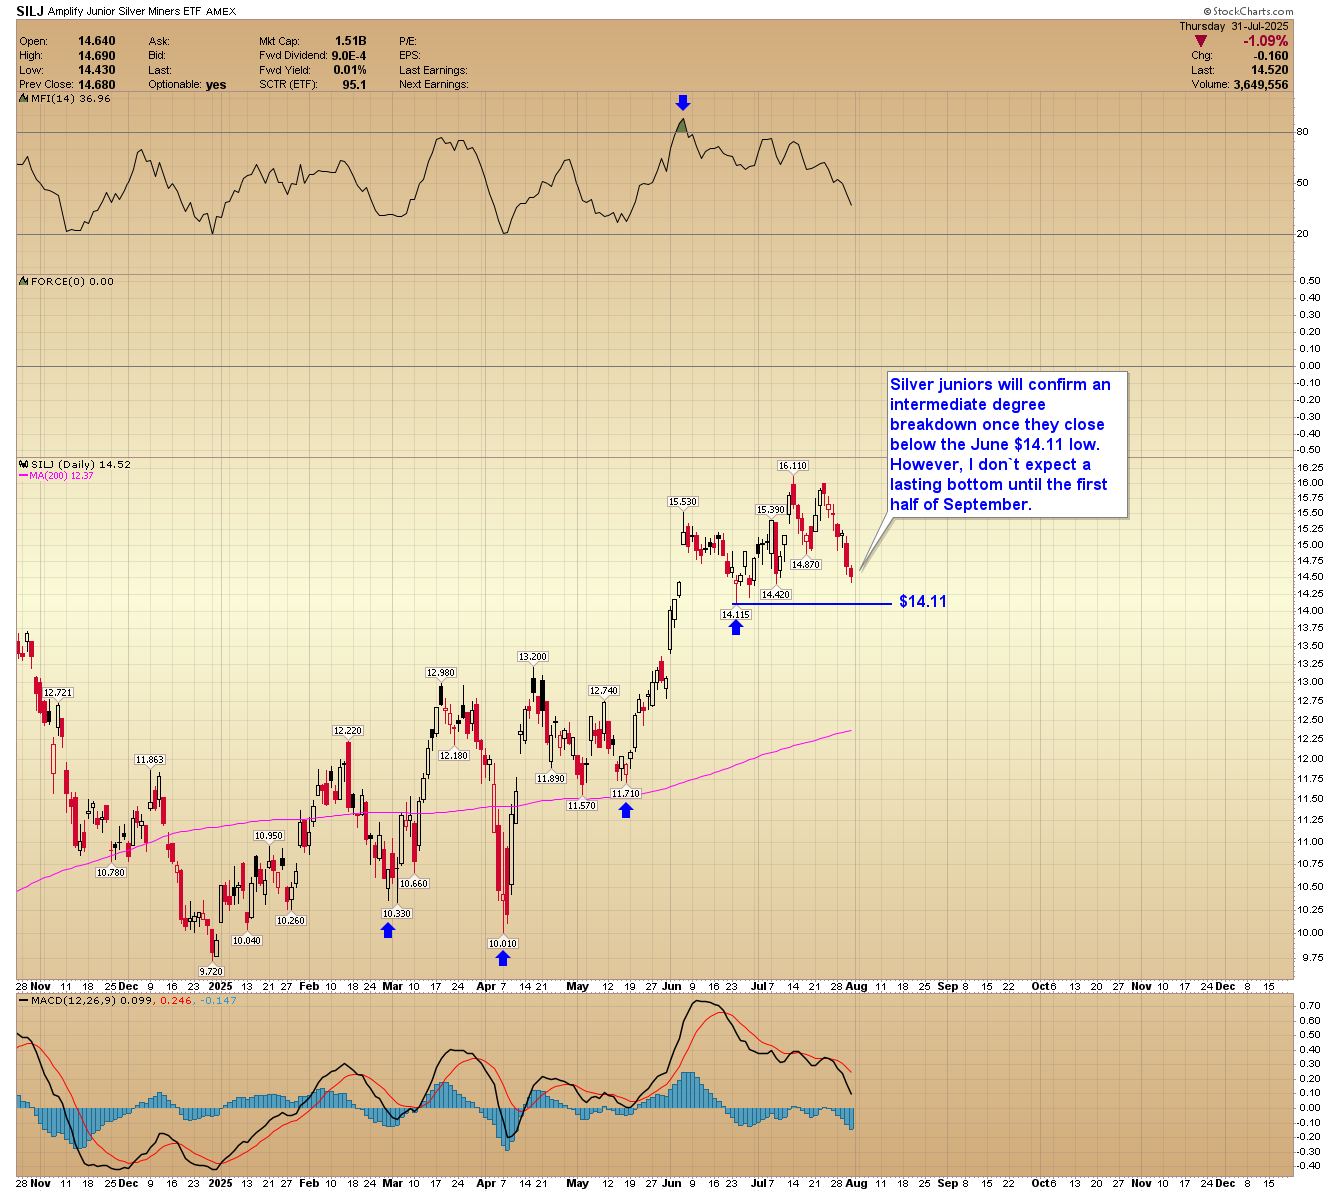Click the bold SILJ ticker symbol

[x=30, y=11]
